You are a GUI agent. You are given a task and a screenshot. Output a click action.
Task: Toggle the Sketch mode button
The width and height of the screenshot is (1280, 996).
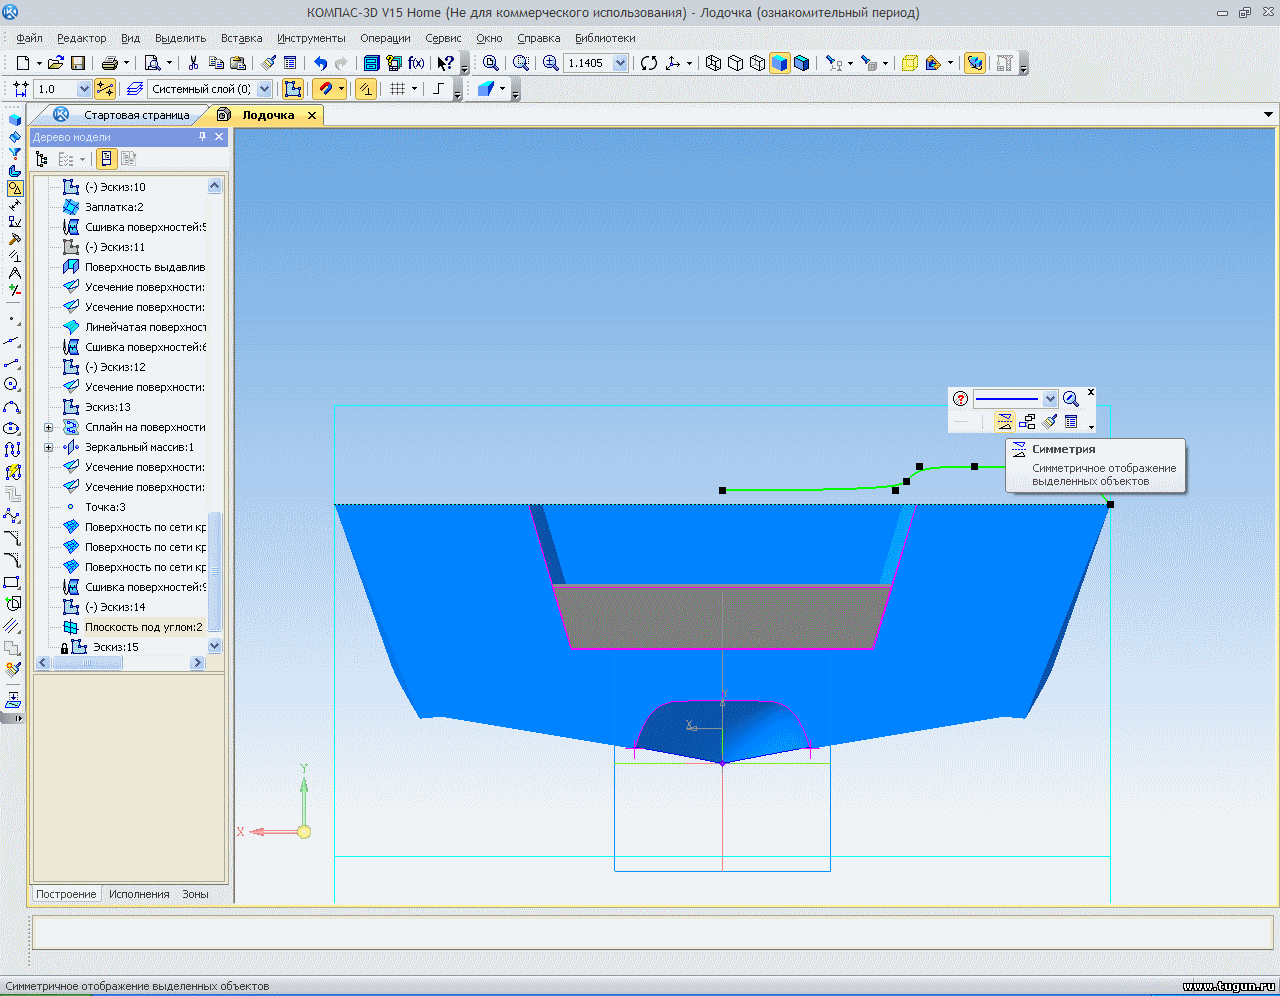pyautogui.click(x=293, y=89)
